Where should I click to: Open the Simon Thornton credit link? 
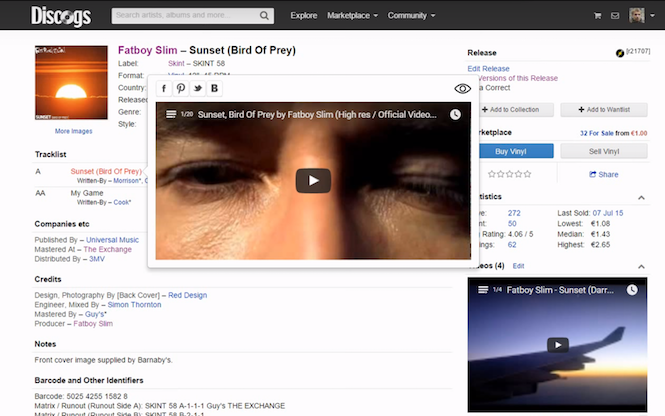coord(134,305)
